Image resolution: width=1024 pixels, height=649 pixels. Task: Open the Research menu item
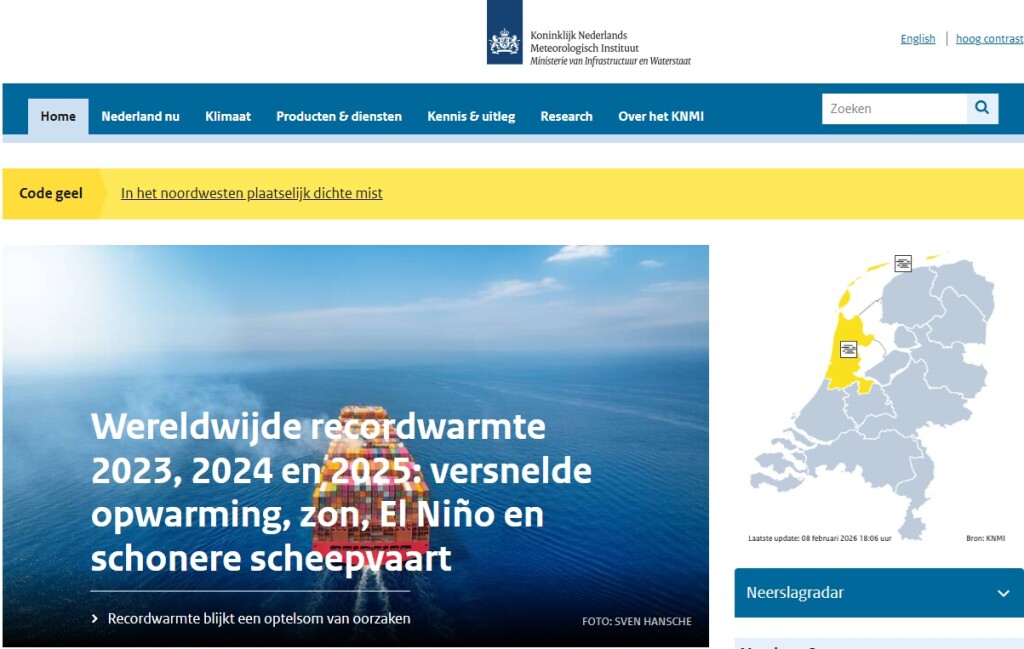click(566, 116)
